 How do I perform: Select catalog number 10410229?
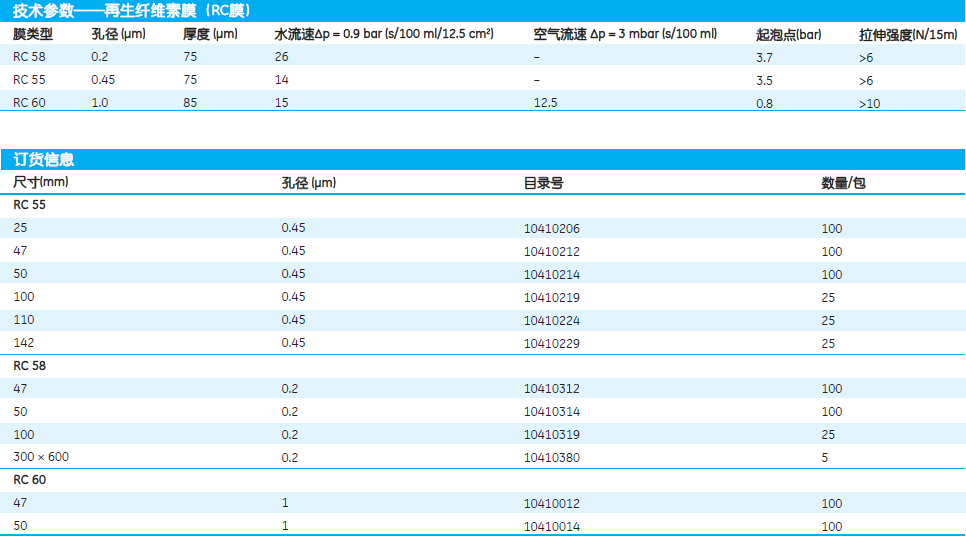[x=551, y=343]
